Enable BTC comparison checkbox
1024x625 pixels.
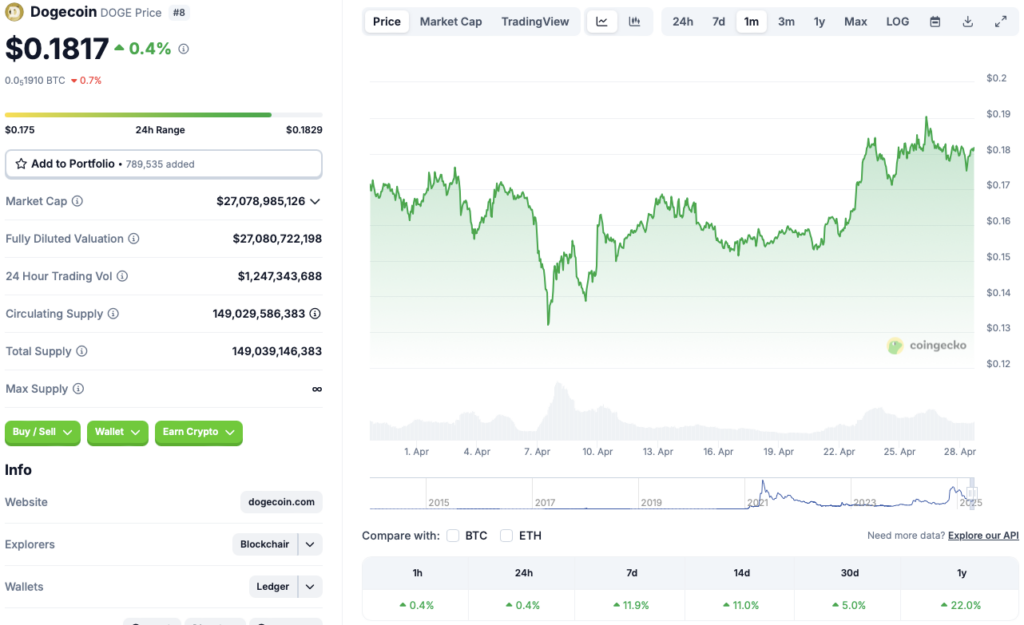453,536
